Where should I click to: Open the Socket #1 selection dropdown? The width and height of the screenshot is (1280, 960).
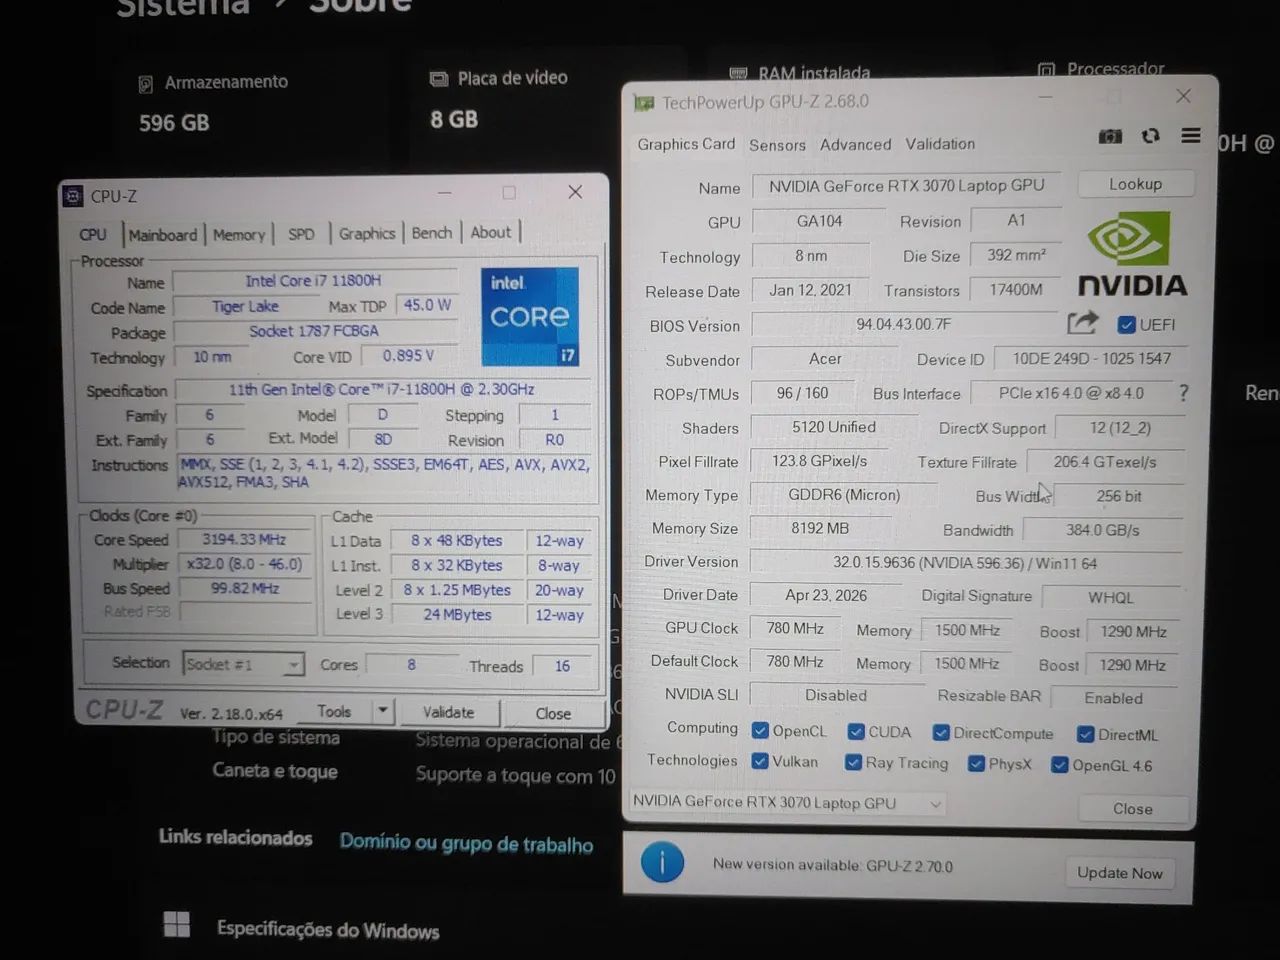pos(243,664)
